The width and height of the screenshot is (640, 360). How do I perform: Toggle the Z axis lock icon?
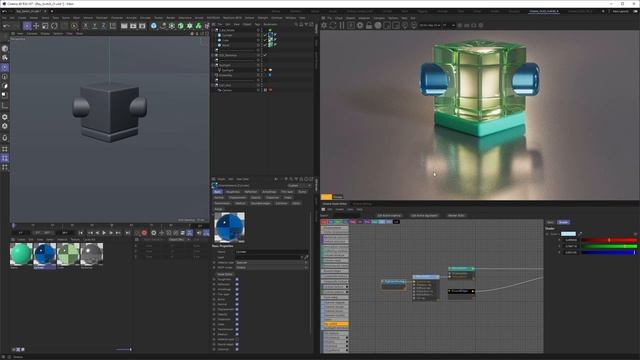pyautogui.click(x=103, y=26)
